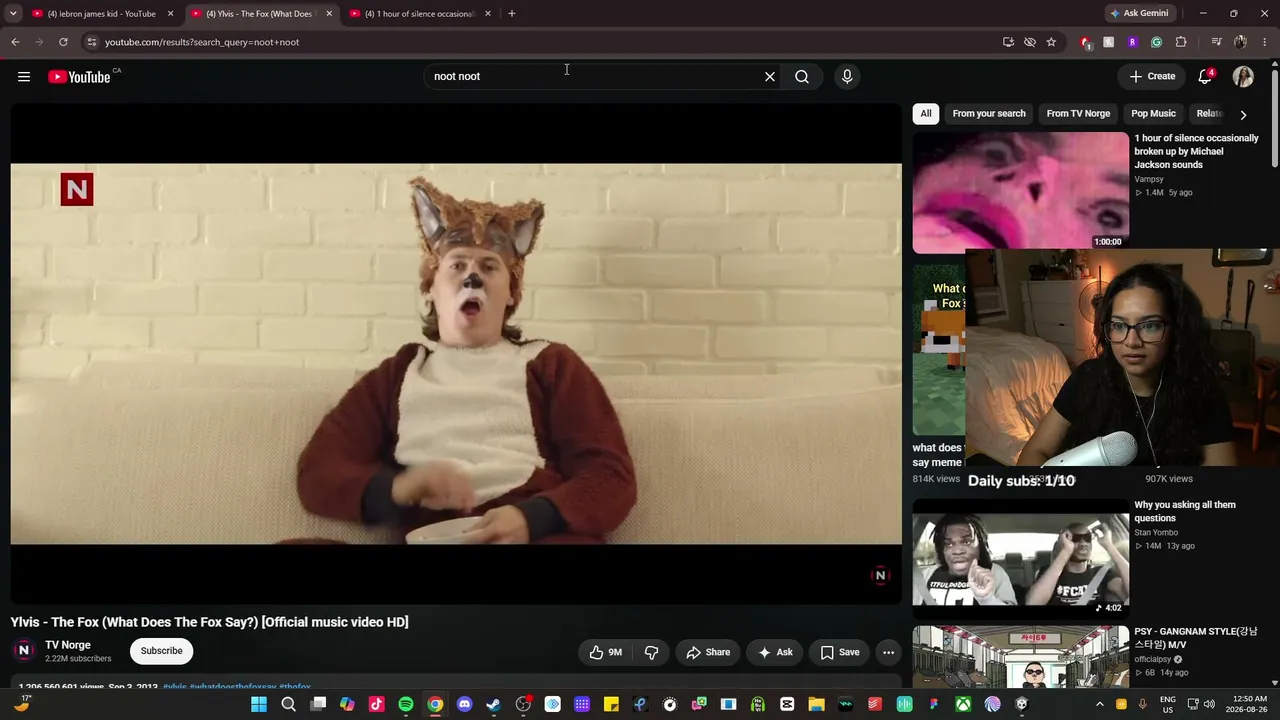Open the Chrome profile avatar

pyautogui.click(x=1240, y=42)
